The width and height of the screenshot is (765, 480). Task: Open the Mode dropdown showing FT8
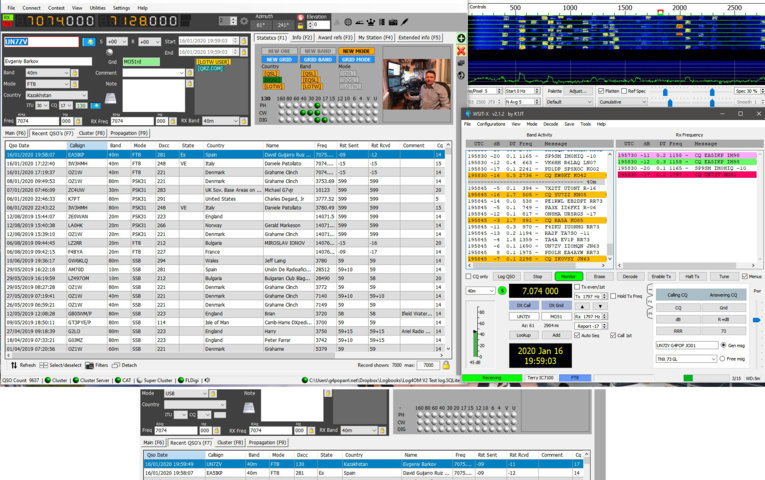[47, 84]
